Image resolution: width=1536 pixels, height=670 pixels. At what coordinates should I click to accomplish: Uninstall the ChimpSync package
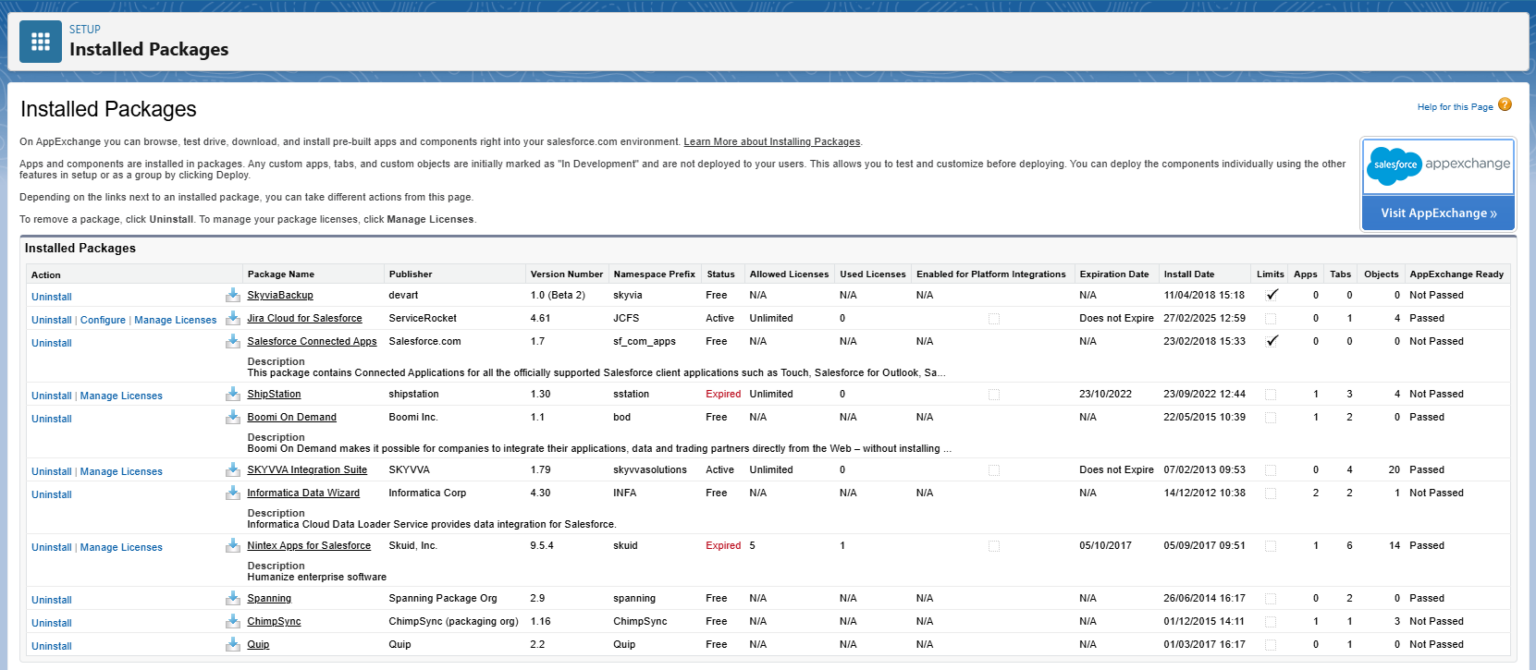51,623
